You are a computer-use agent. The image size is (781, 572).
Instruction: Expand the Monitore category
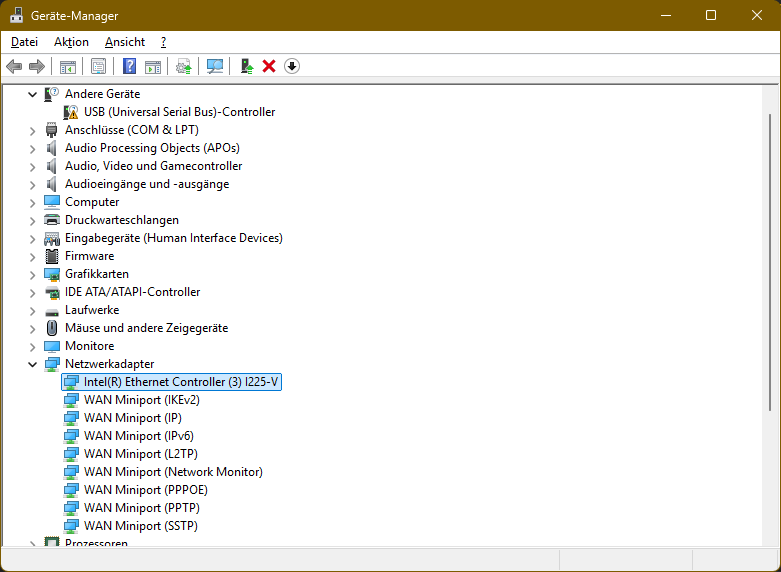[33, 346]
